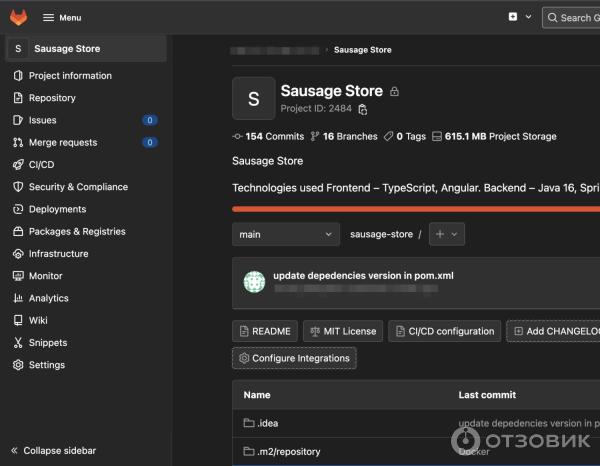Screen dimensions: 600x466
Task: Open the hamburger Menu
Action: [x=62, y=18]
